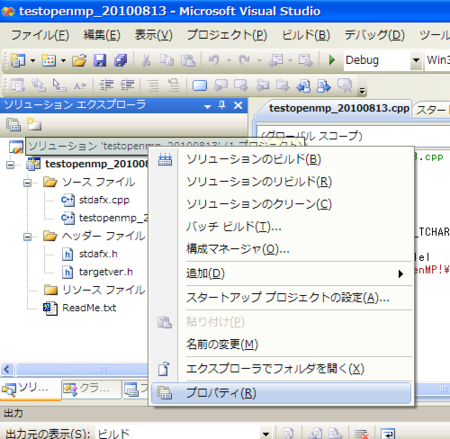
Task: Start debugging with green play icon
Action: [332, 60]
